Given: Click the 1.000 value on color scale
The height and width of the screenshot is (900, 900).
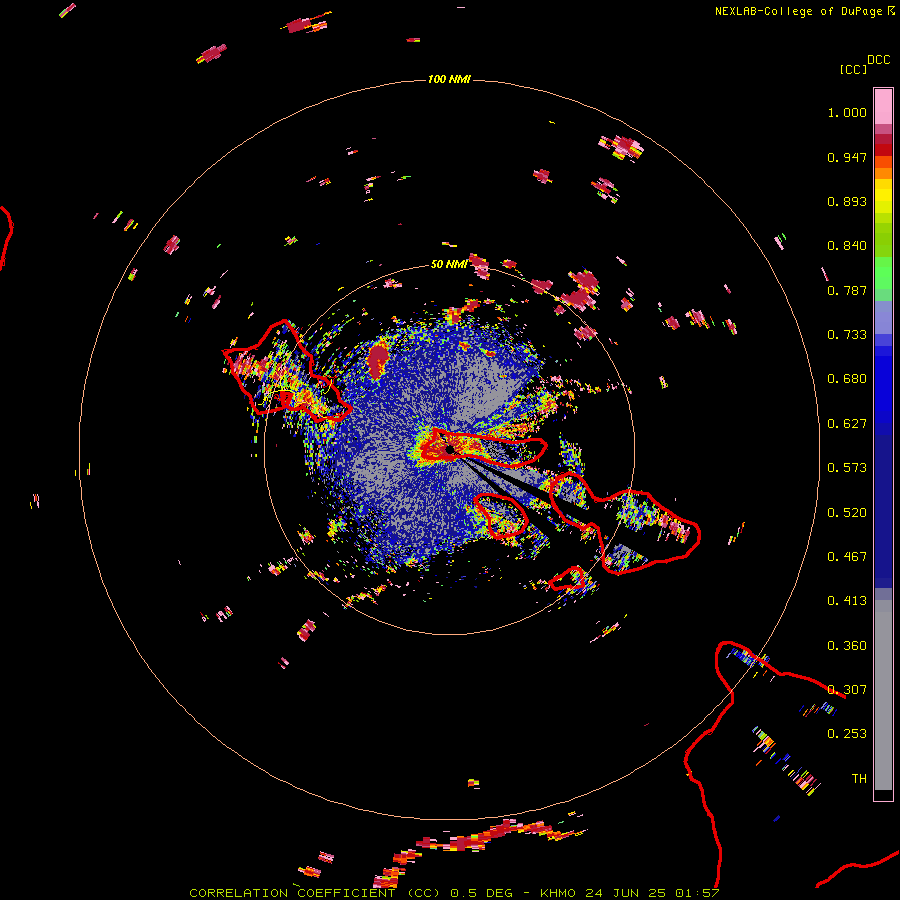Looking at the screenshot, I should 847,112.
